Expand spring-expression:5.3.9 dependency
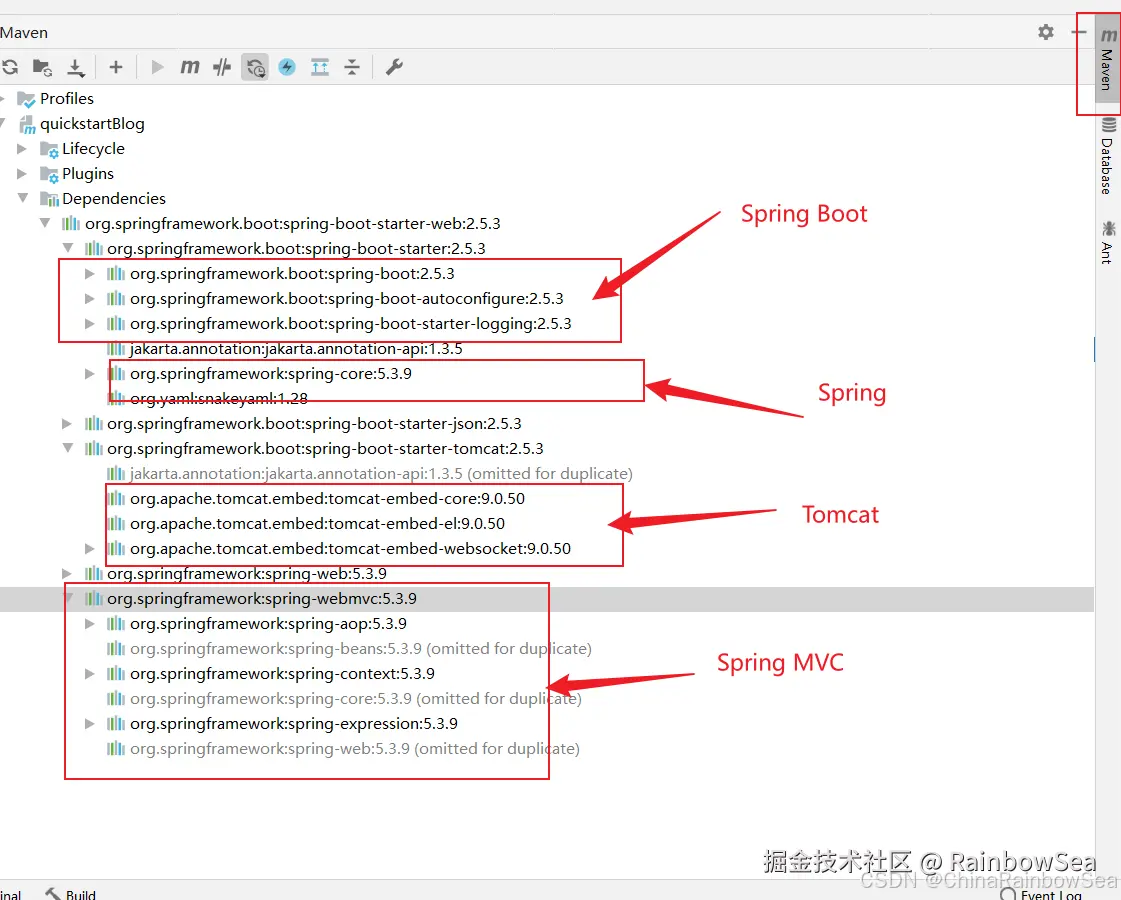The height and width of the screenshot is (900, 1121). point(90,724)
